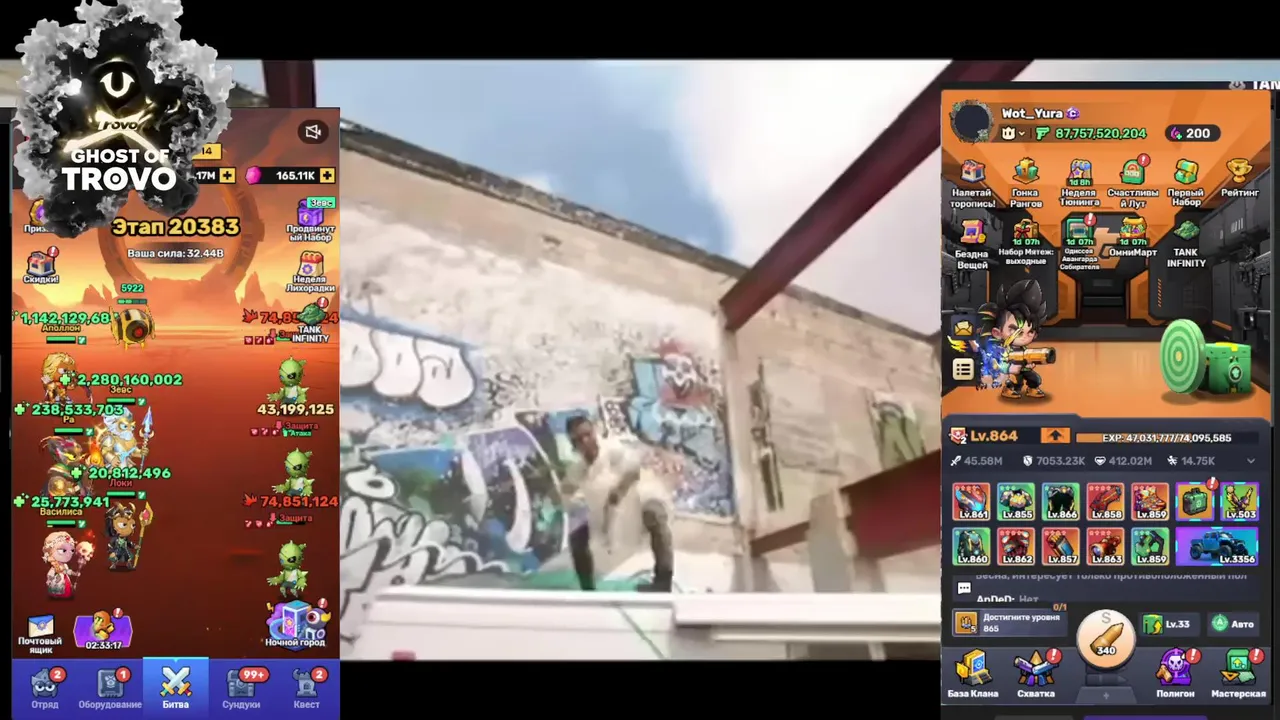
Task: Select the Lv.855 armor slot
Action: click(x=1016, y=502)
